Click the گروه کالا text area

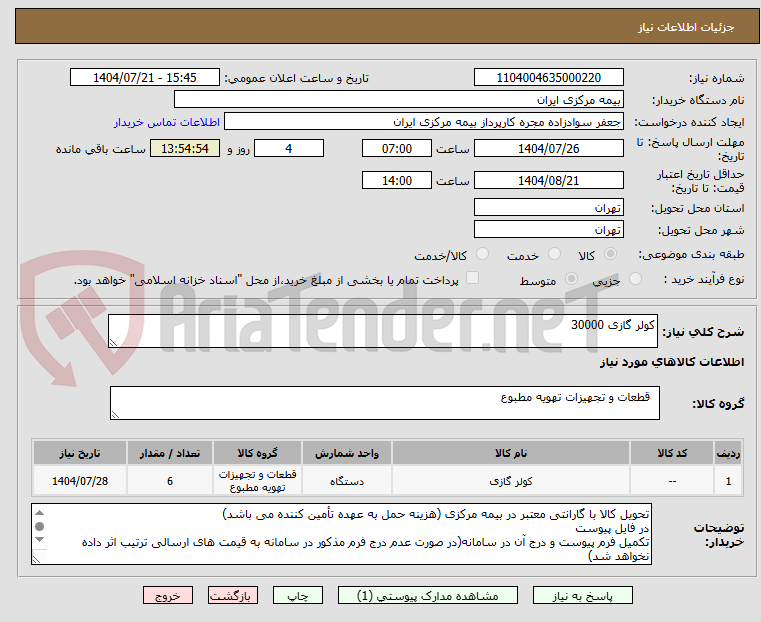coord(385,403)
